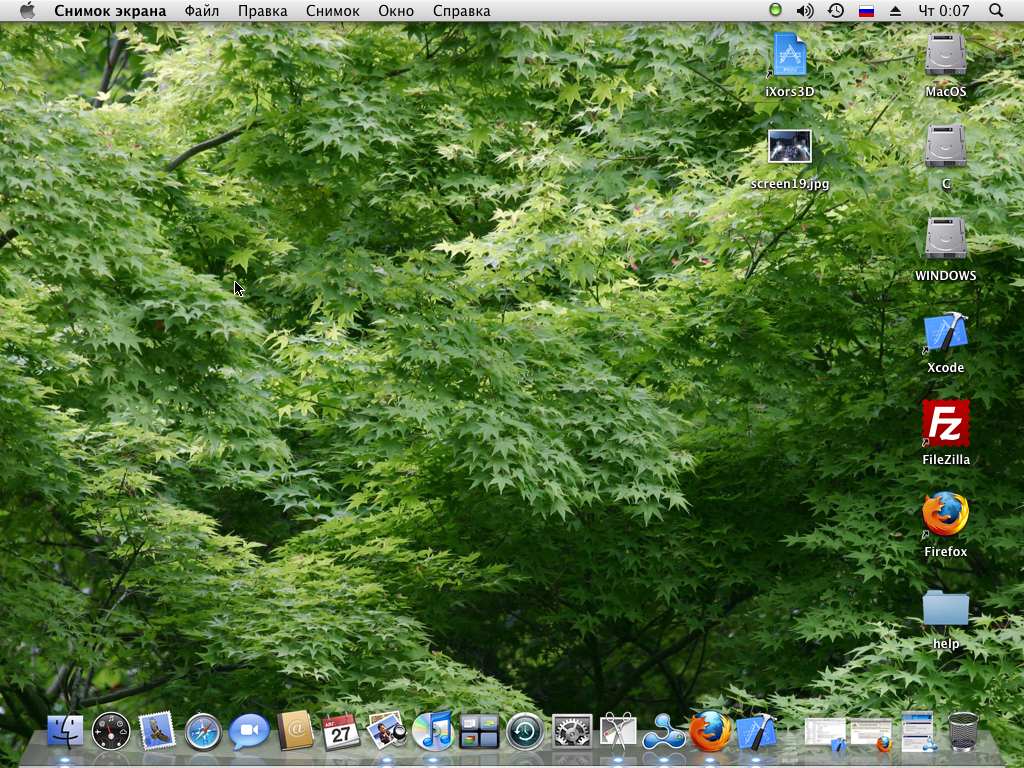This screenshot has height=768, width=1024.
Task: Open the Снимок menu
Action: pyautogui.click(x=333, y=11)
